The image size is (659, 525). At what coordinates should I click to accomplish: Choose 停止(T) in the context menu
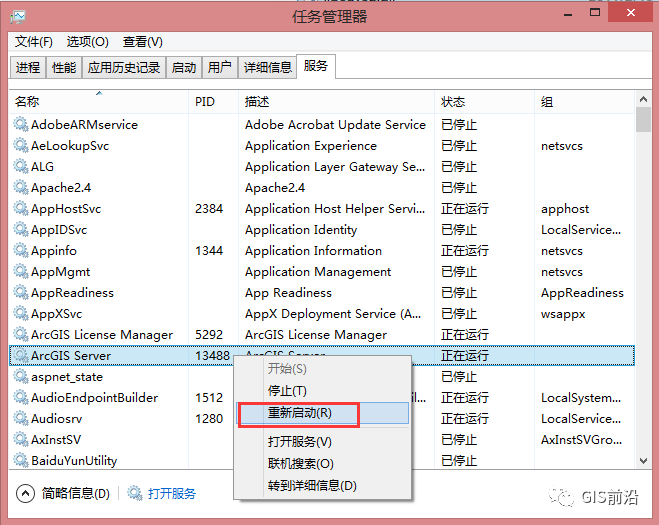322,390
